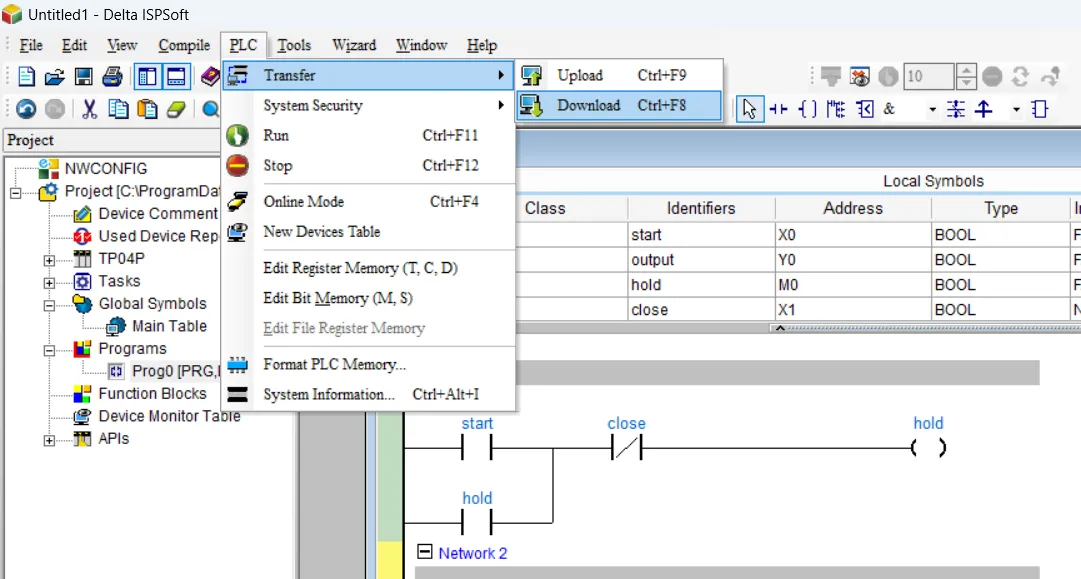1081x579 pixels.
Task: Cut selection using scissors icon
Action: pyautogui.click(x=89, y=109)
